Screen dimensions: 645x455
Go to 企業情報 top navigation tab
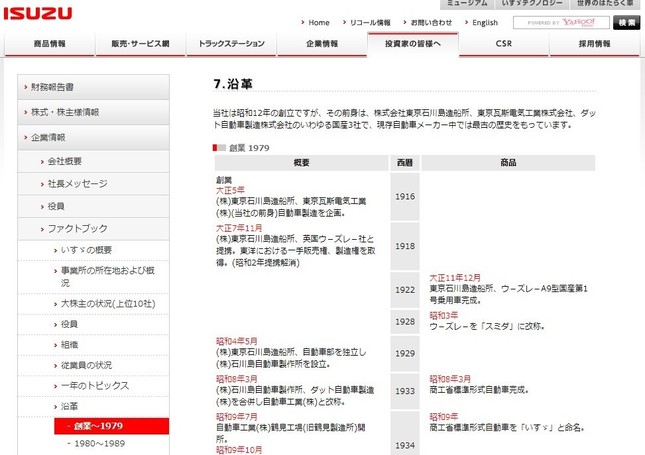tap(322, 44)
